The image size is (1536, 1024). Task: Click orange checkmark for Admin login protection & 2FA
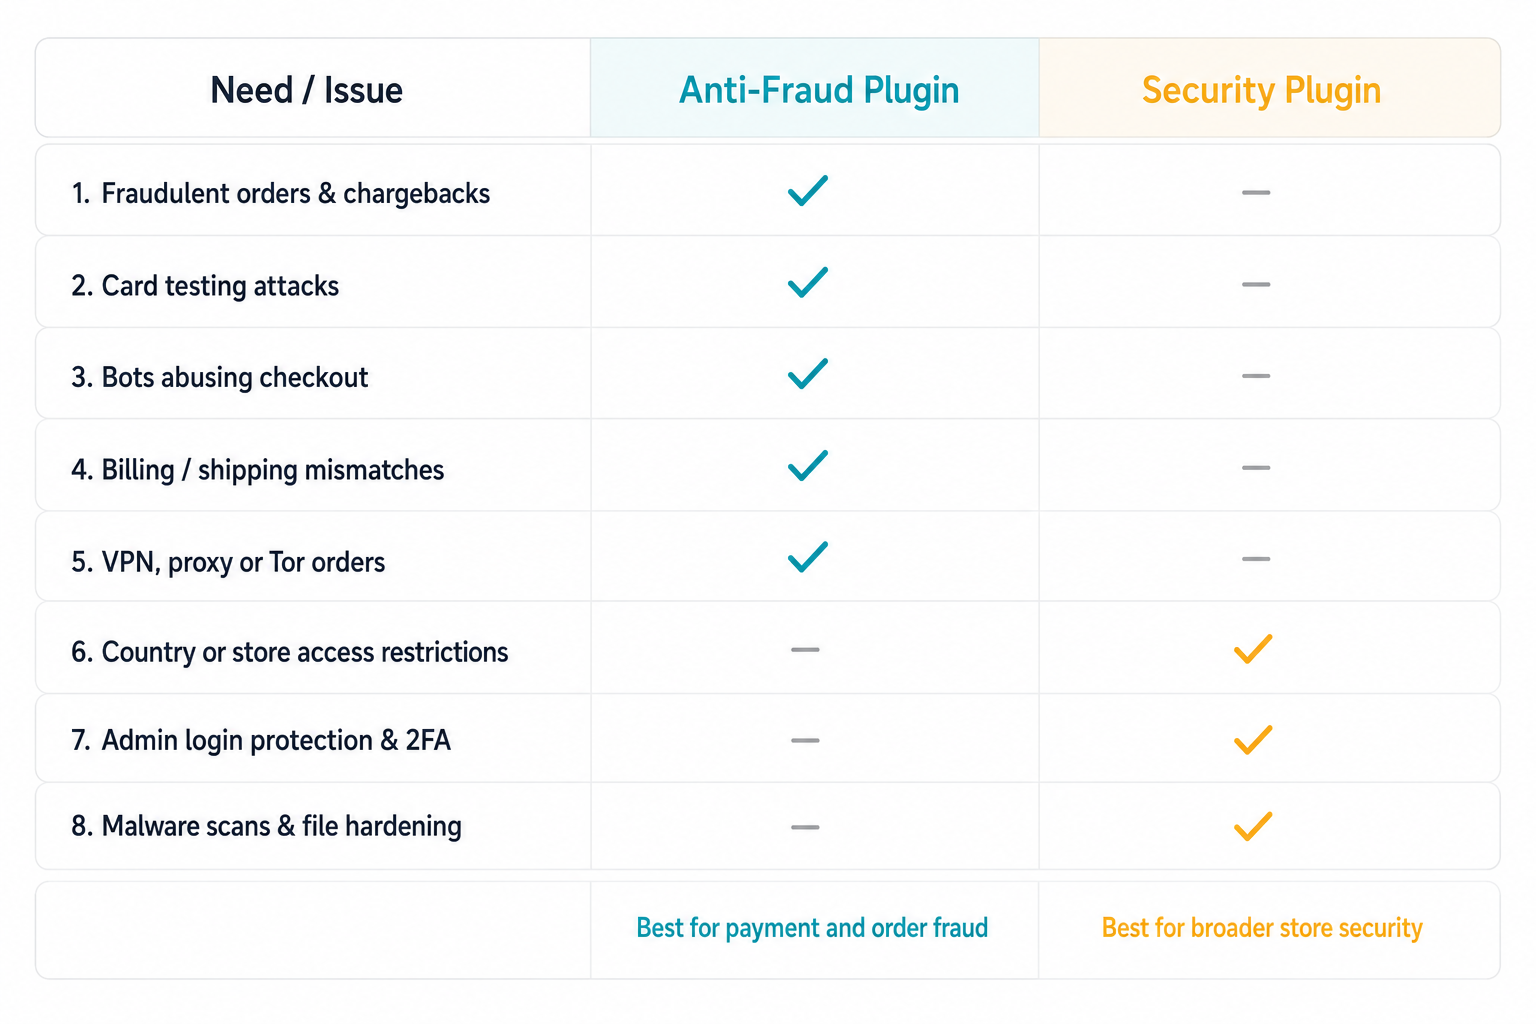pos(1253,739)
